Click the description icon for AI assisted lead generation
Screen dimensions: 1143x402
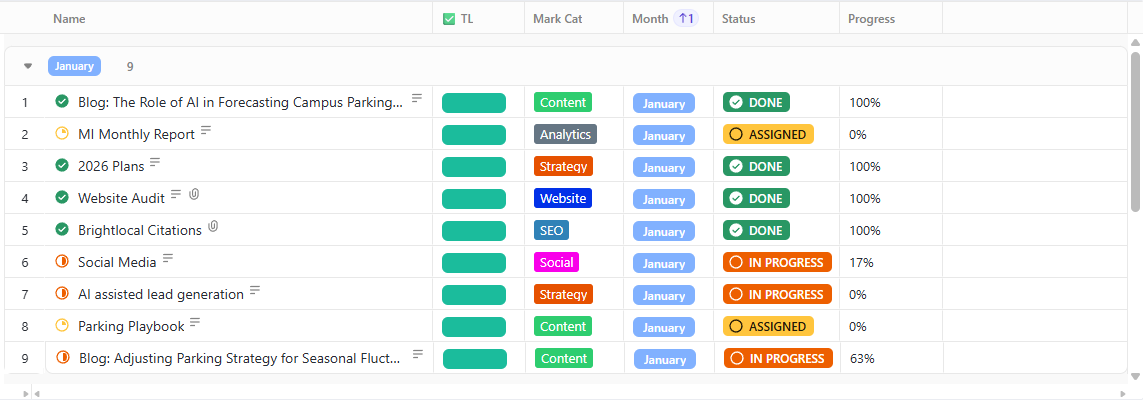pos(255,290)
